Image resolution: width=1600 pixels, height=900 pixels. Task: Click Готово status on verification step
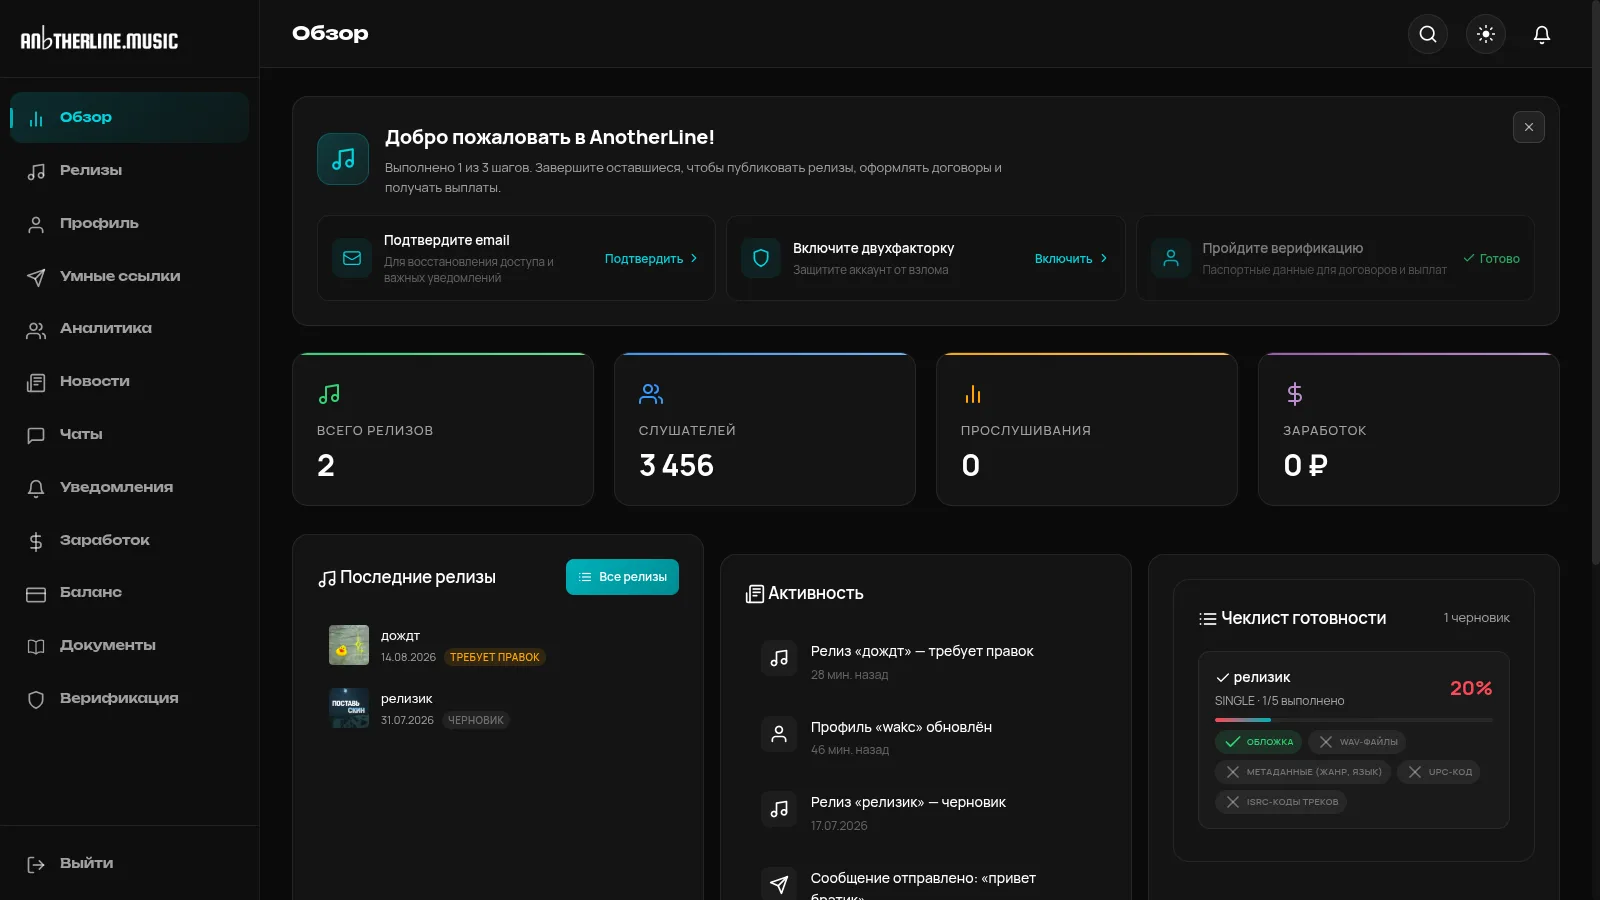(x=1491, y=258)
